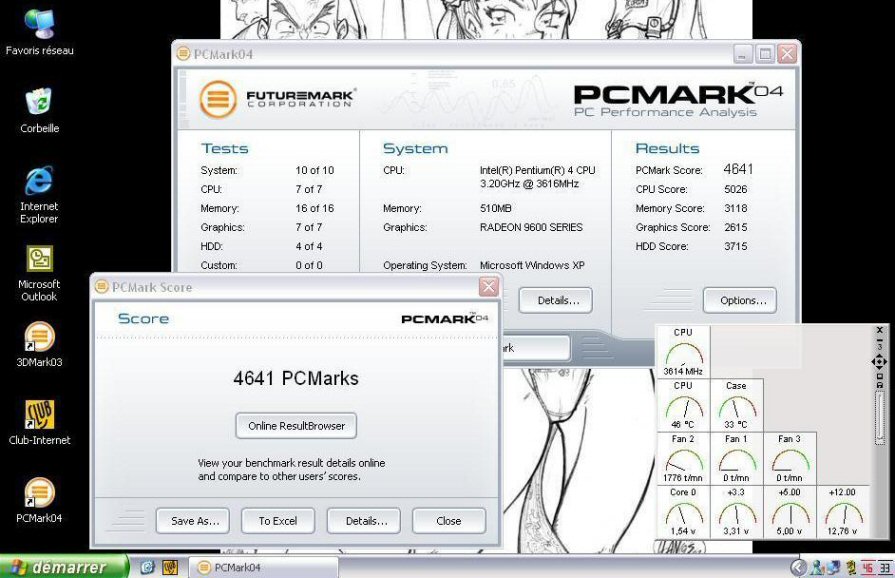The image size is (895, 578).
Task: Click the network connection tray icon
Action: [834, 567]
